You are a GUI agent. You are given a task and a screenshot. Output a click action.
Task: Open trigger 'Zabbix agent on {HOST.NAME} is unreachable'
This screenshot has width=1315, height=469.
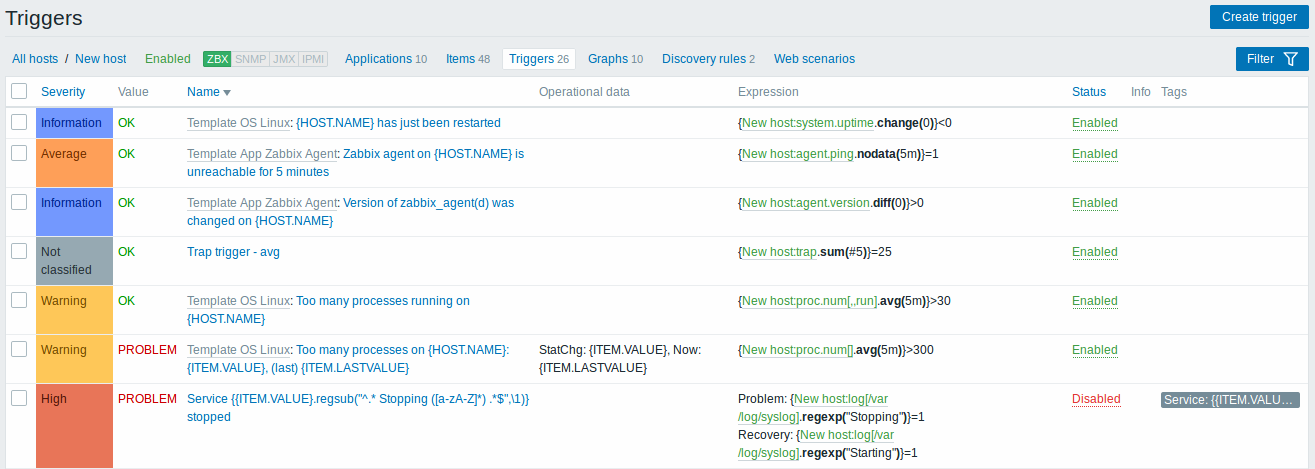coord(356,163)
